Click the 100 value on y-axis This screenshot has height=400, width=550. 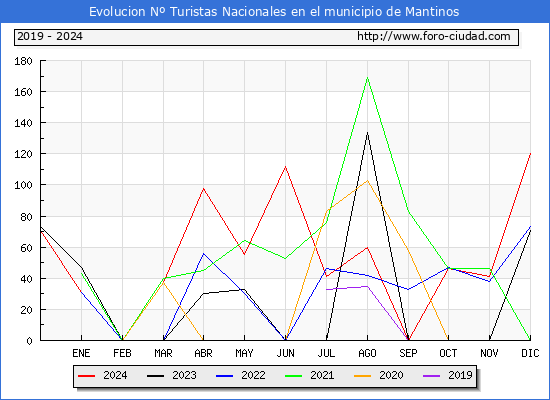[x=23, y=185]
